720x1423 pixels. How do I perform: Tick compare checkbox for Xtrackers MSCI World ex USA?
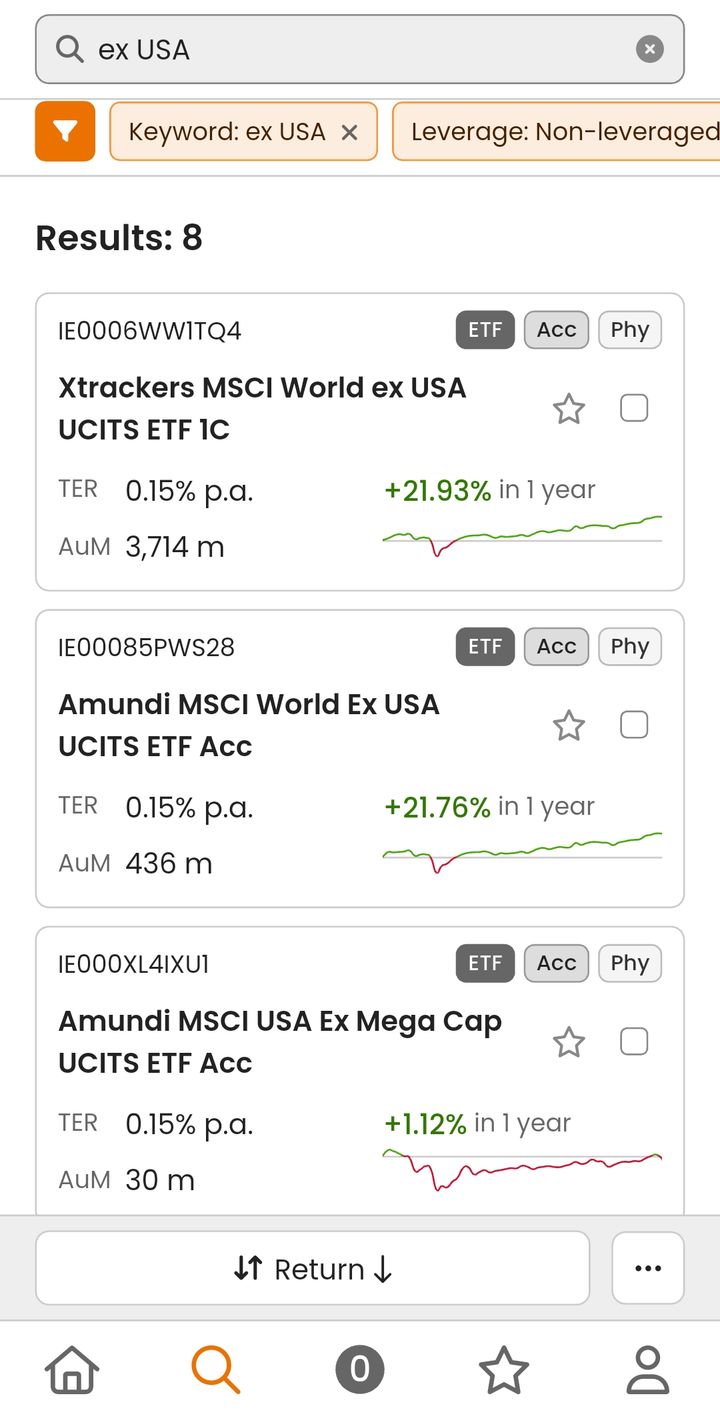point(634,408)
